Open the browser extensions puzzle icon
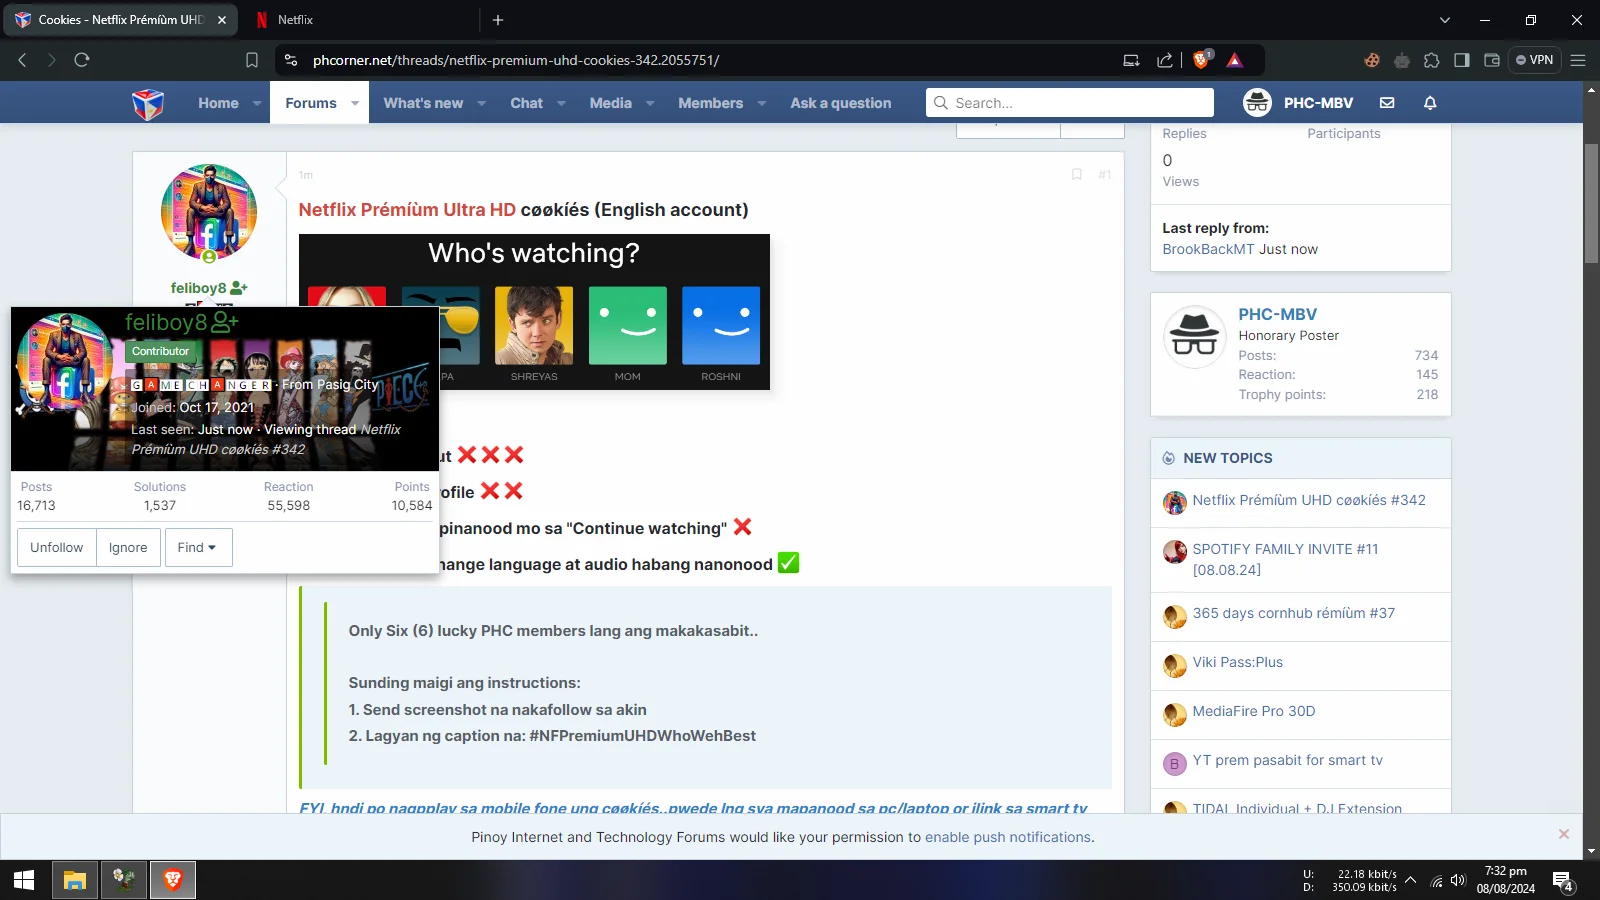The image size is (1600, 900). click(x=1432, y=60)
